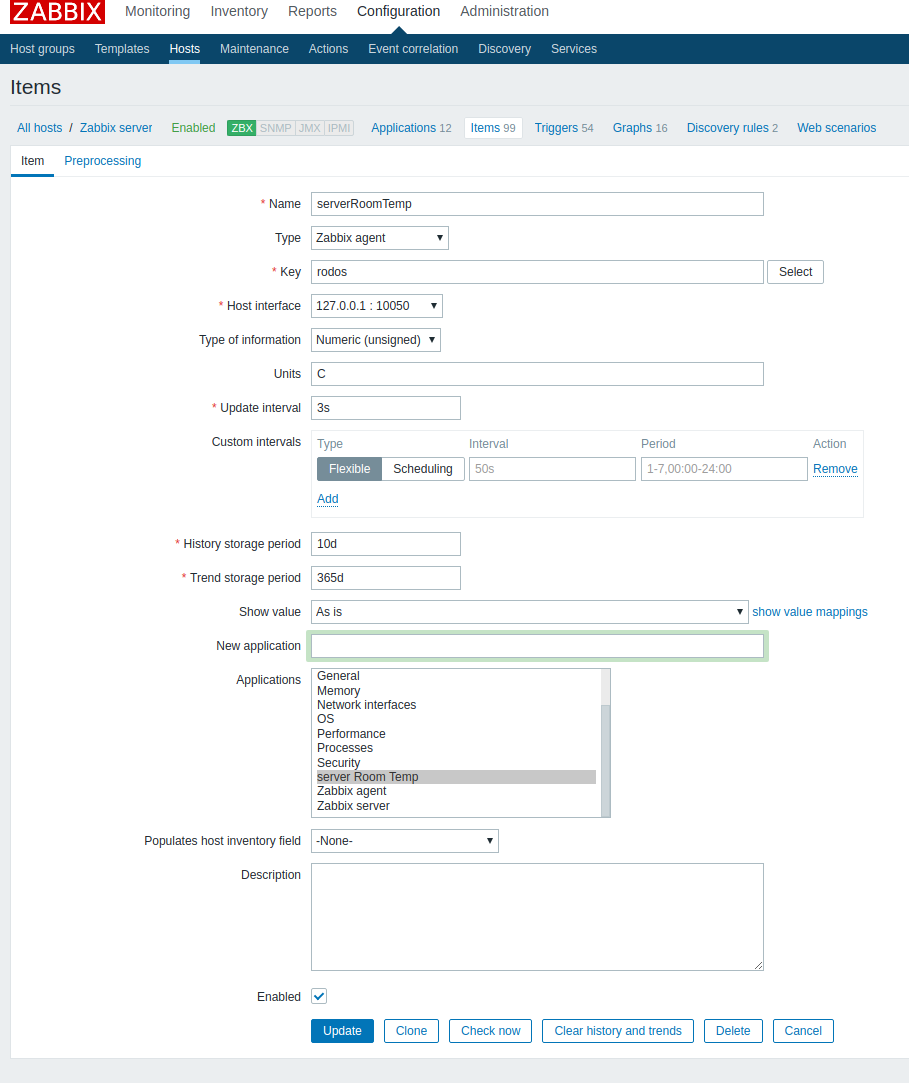
Task: Click the ZABBIX logo
Action: pos(57,11)
